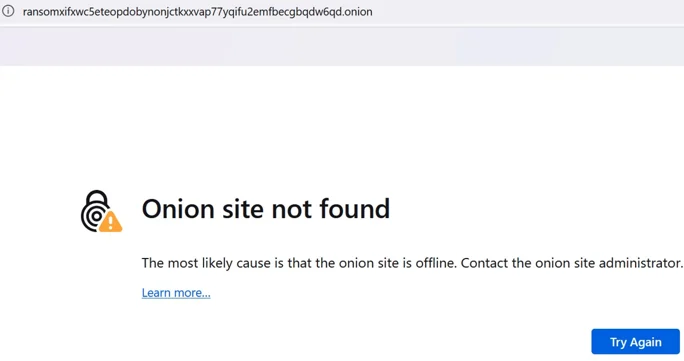Click the ".onion" suffix in the URL
The image size is (684, 361).
[357, 12]
